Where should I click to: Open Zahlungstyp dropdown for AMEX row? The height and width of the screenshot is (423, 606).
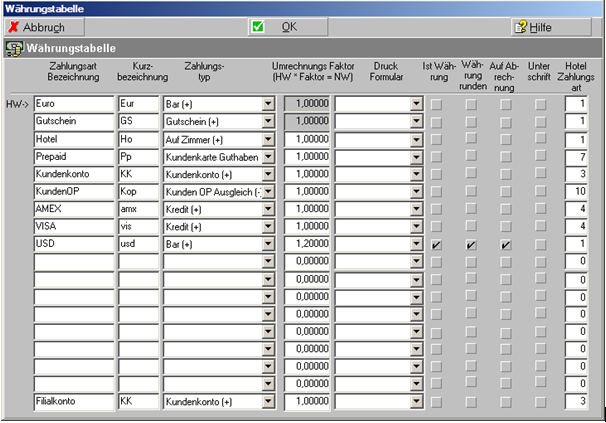pos(268,209)
